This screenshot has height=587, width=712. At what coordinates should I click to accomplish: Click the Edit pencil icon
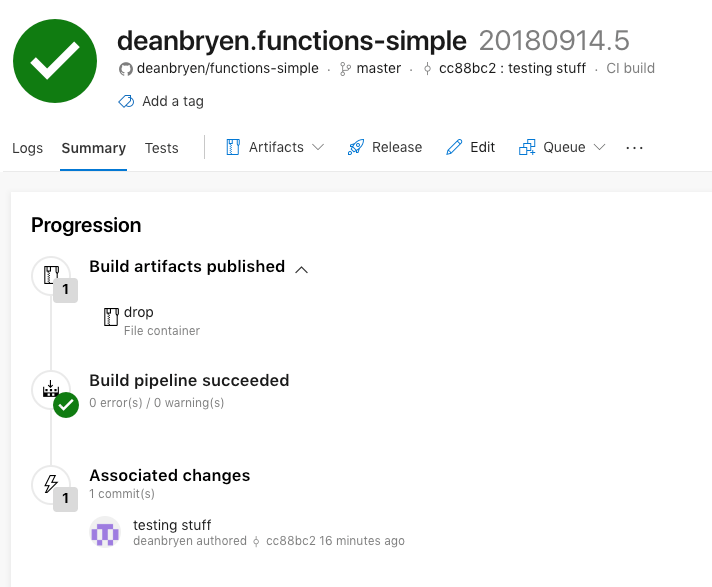(x=454, y=147)
